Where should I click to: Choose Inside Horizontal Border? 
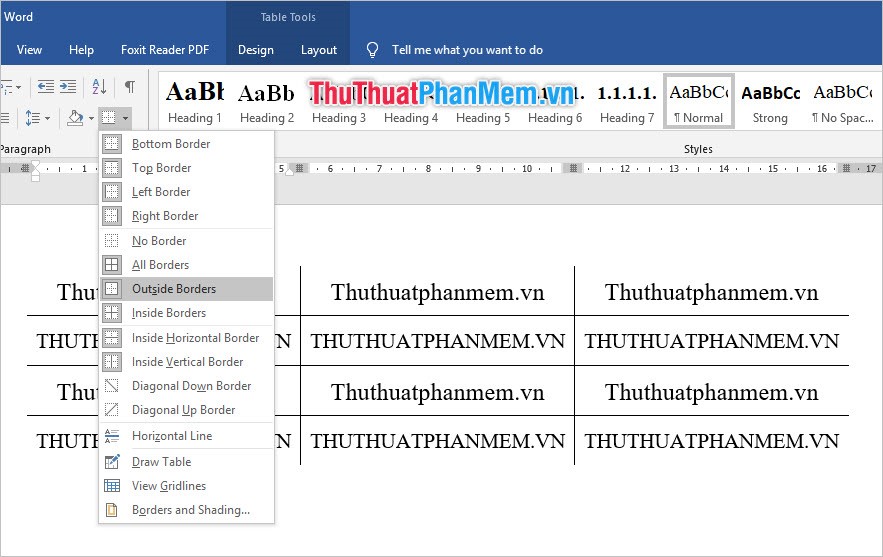[x=186, y=337]
